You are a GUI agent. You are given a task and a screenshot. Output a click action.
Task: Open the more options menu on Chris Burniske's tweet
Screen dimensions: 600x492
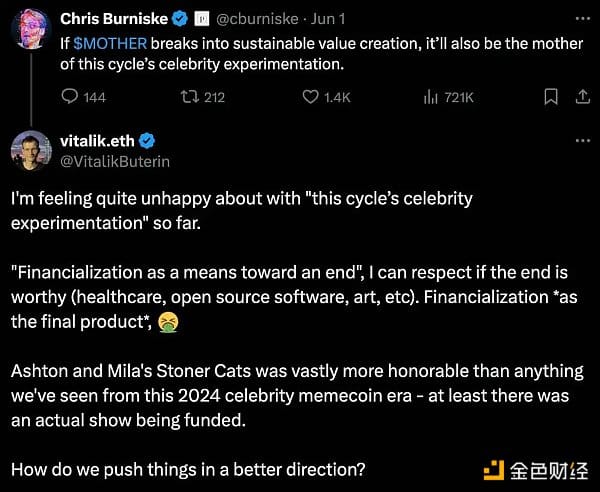[x=583, y=18]
